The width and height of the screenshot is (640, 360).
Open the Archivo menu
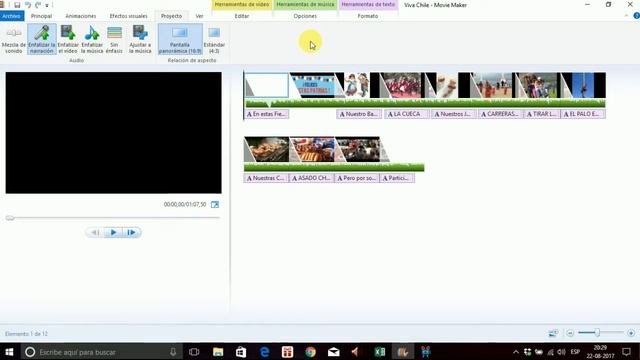pyautogui.click(x=11, y=16)
